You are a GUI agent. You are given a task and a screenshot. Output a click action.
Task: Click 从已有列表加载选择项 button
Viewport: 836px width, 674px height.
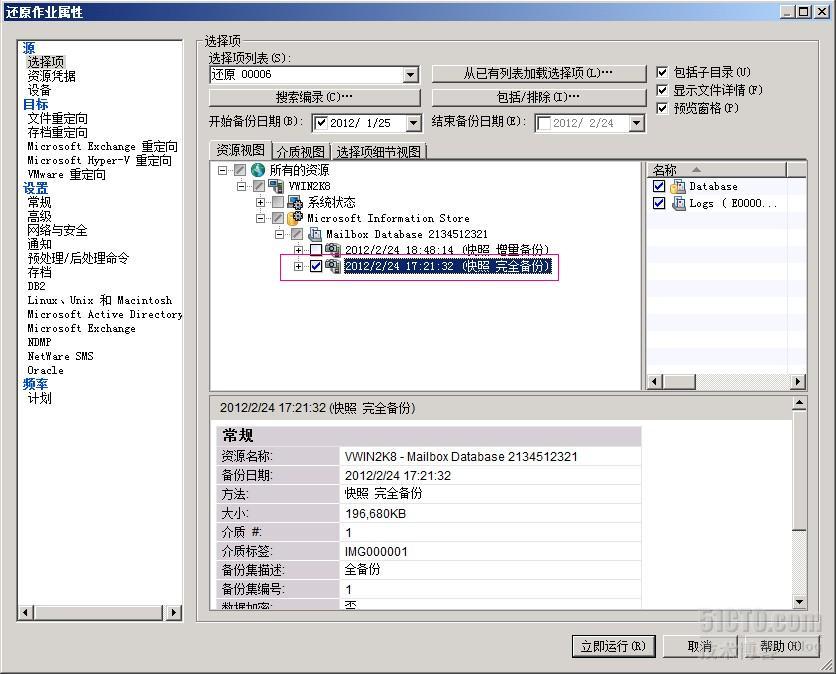tap(538, 73)
